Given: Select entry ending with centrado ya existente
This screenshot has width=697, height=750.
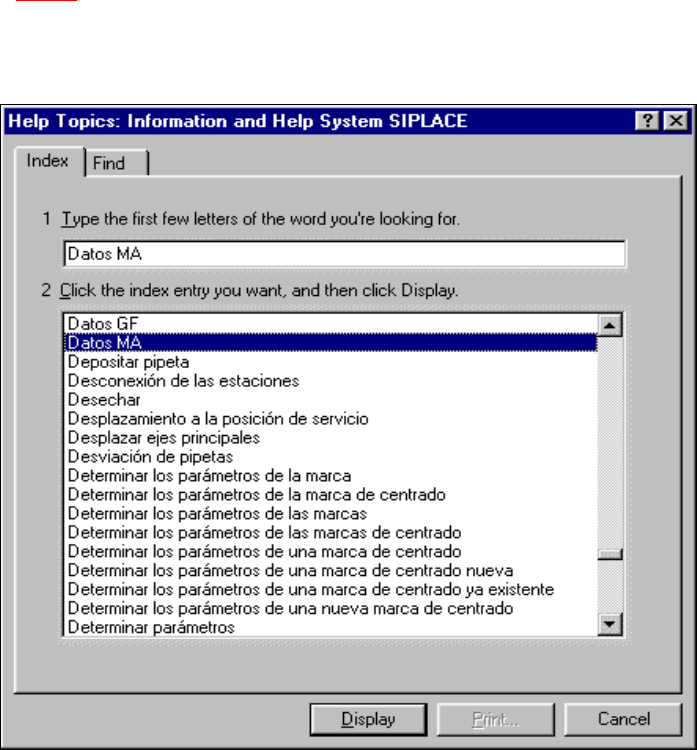Looking at the screenshot, I should point(331,589).
